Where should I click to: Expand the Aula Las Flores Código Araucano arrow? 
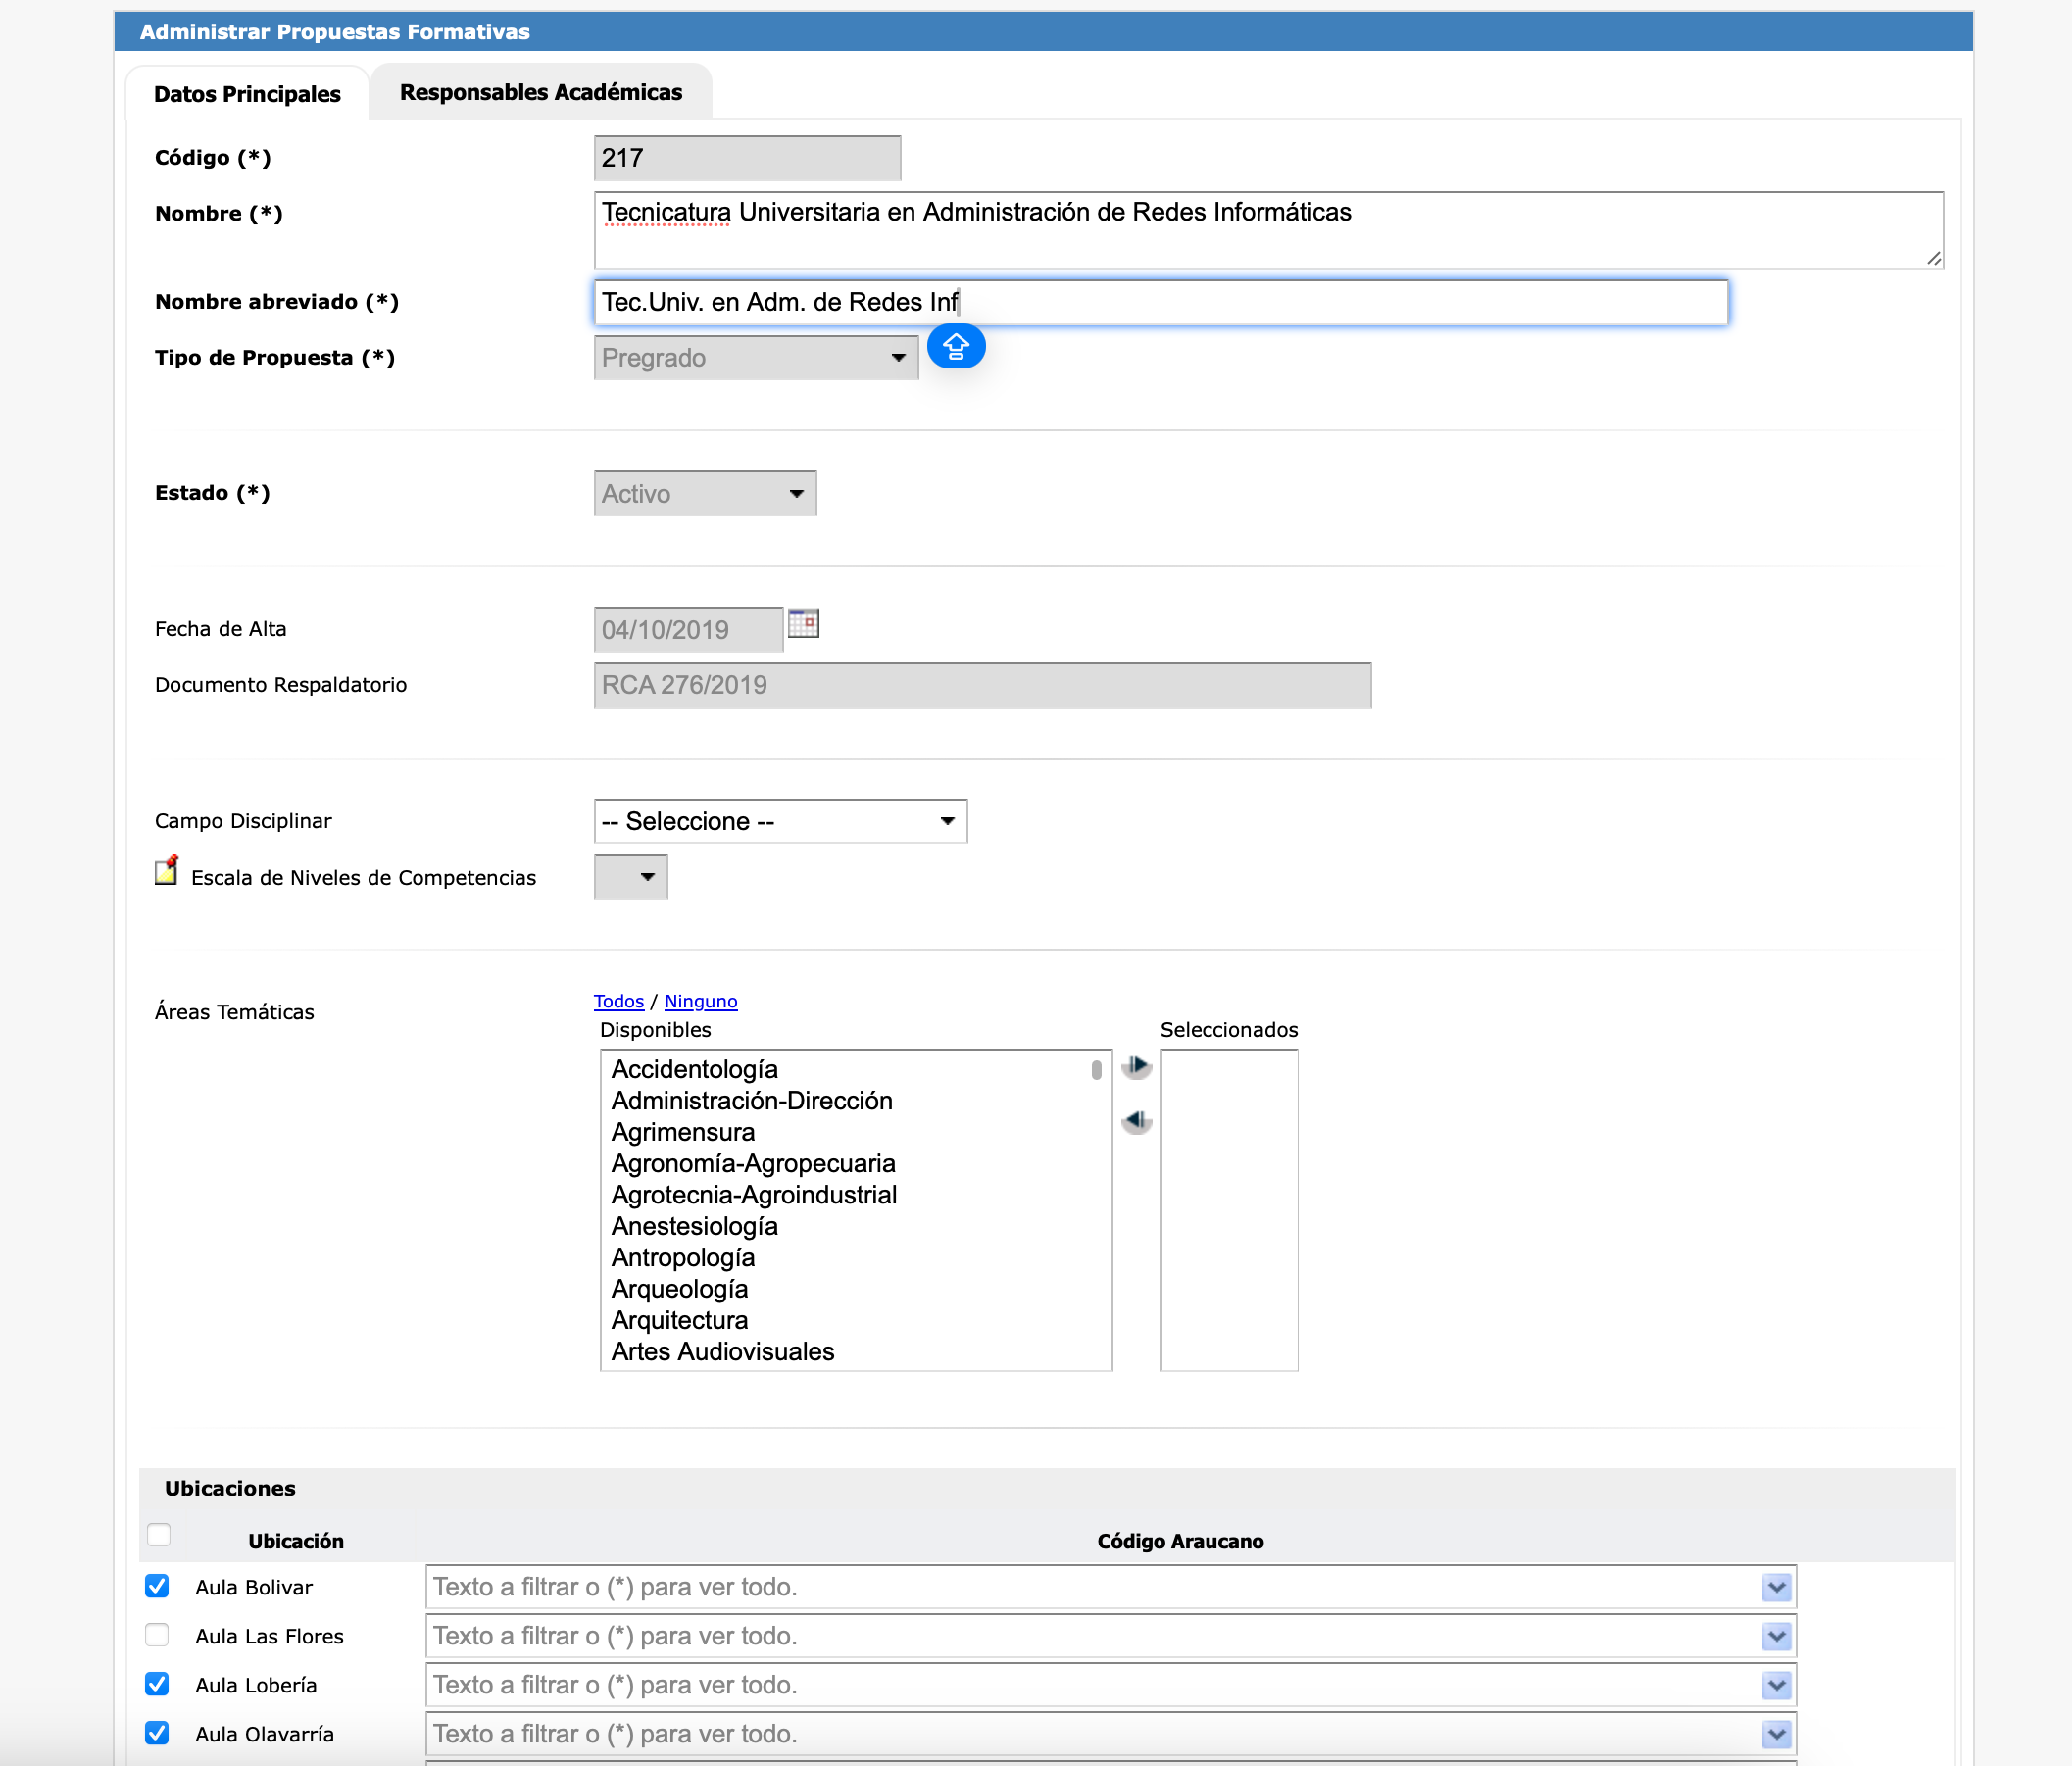pos(1776,1636)
